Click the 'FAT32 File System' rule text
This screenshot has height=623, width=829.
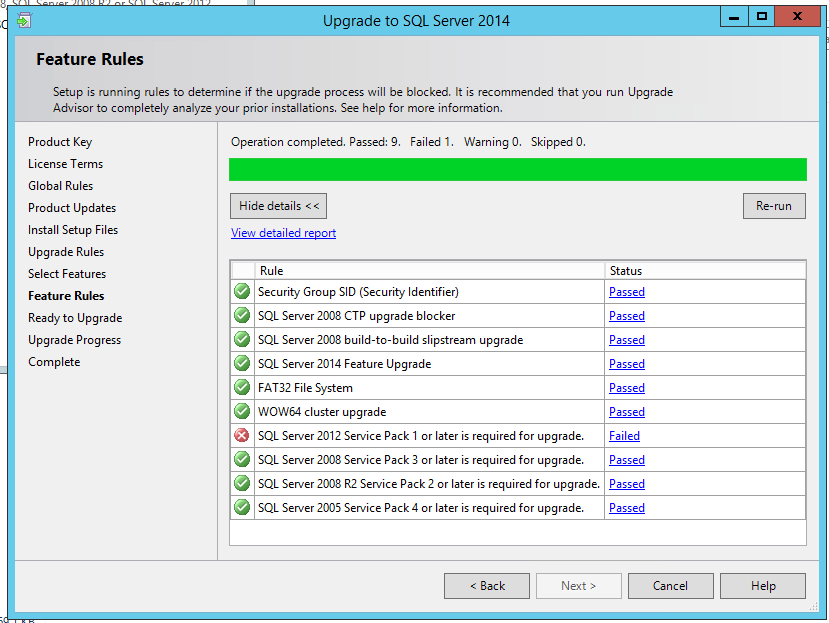pyautogui.click(x=305, y=388)
